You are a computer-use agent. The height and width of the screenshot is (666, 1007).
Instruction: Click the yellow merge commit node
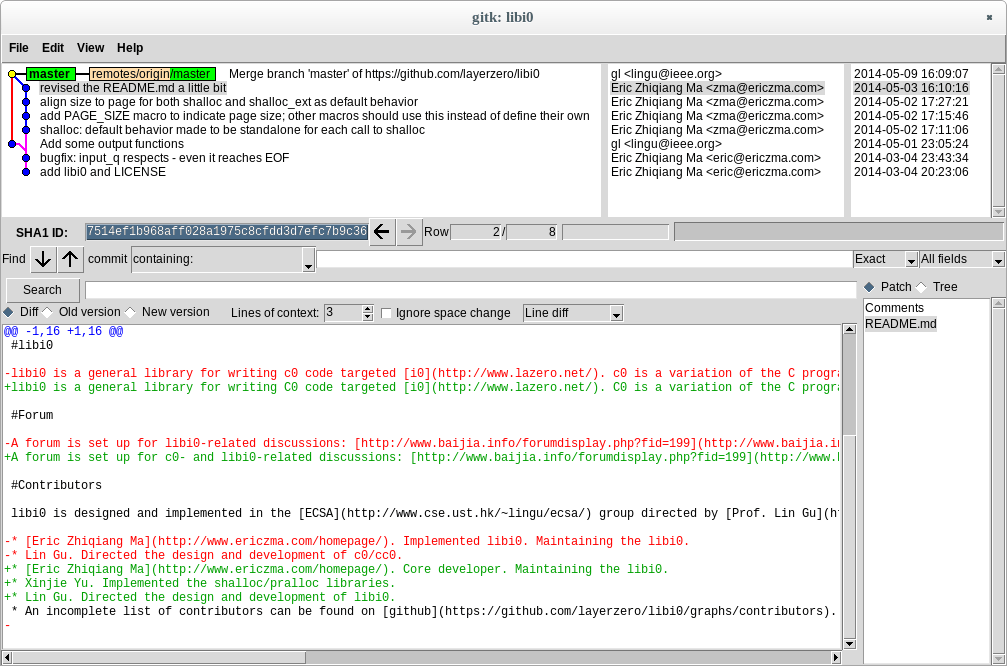[x=12, y=74]
